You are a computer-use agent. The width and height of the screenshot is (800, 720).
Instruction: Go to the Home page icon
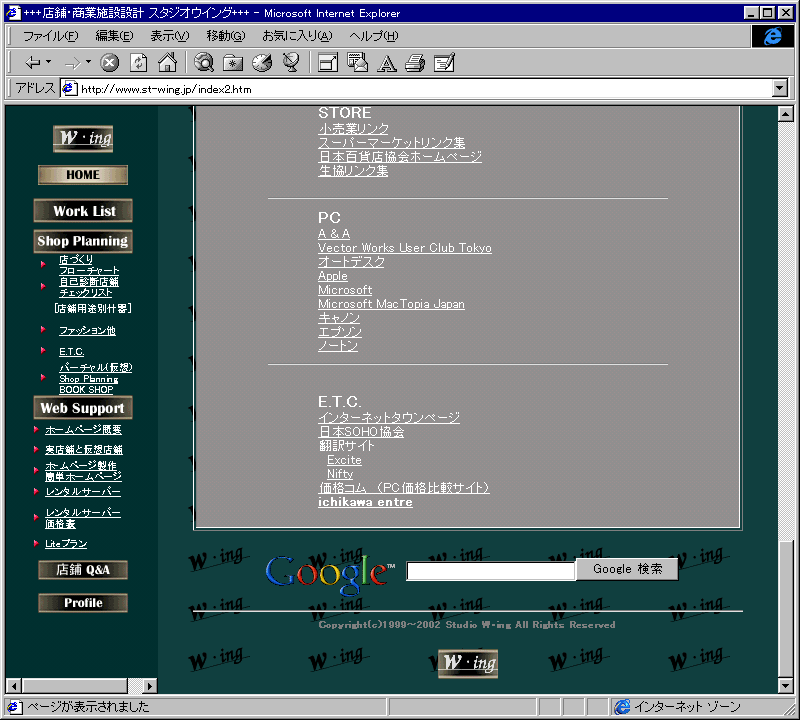coord(167,63)
